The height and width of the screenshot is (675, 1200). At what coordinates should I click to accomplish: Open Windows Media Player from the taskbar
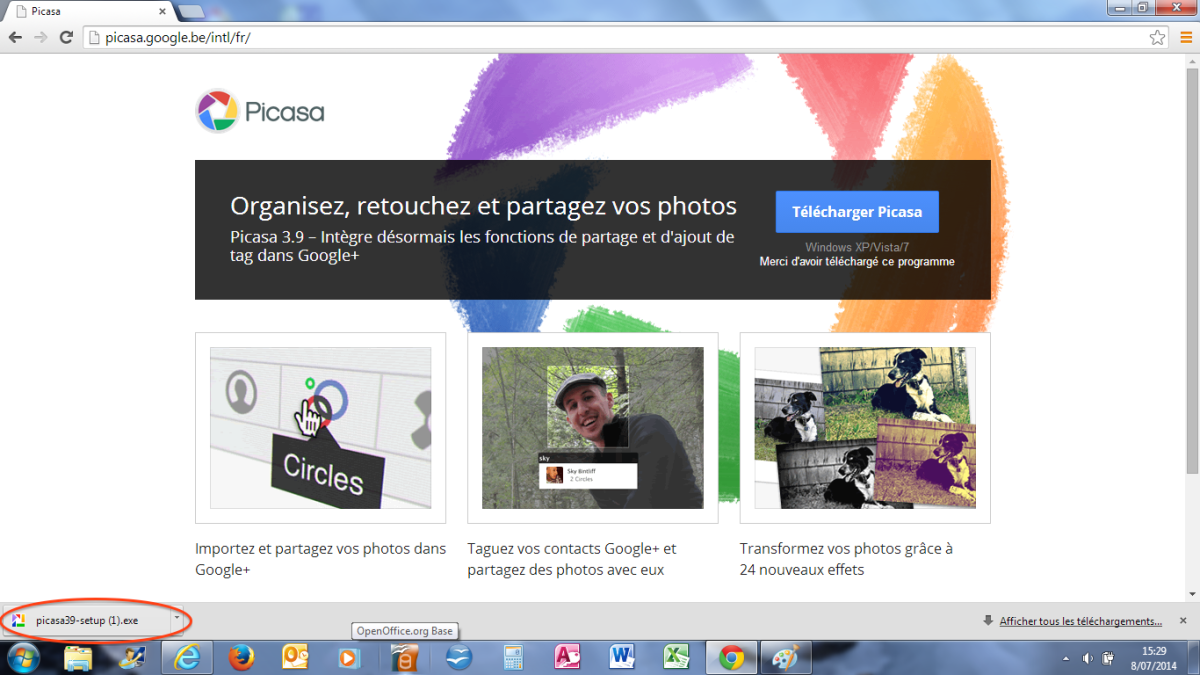click(x=349, y=657)
